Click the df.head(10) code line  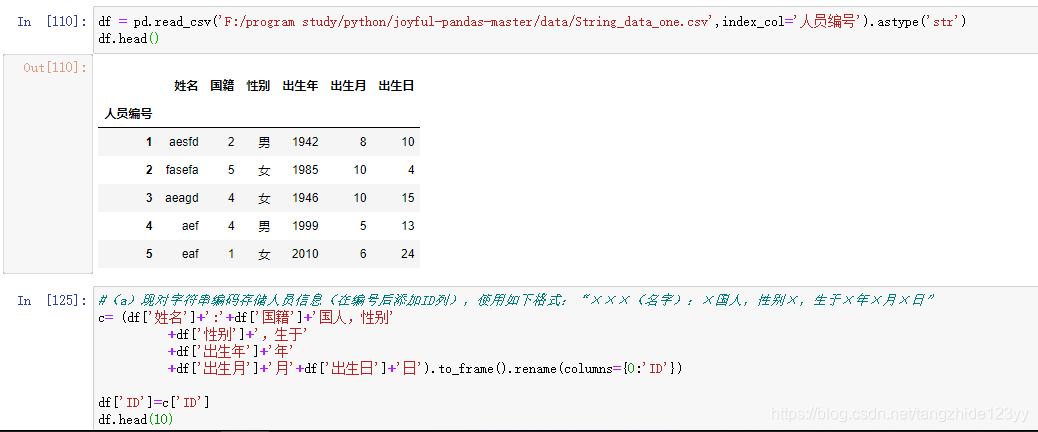(x=136, y=419)
